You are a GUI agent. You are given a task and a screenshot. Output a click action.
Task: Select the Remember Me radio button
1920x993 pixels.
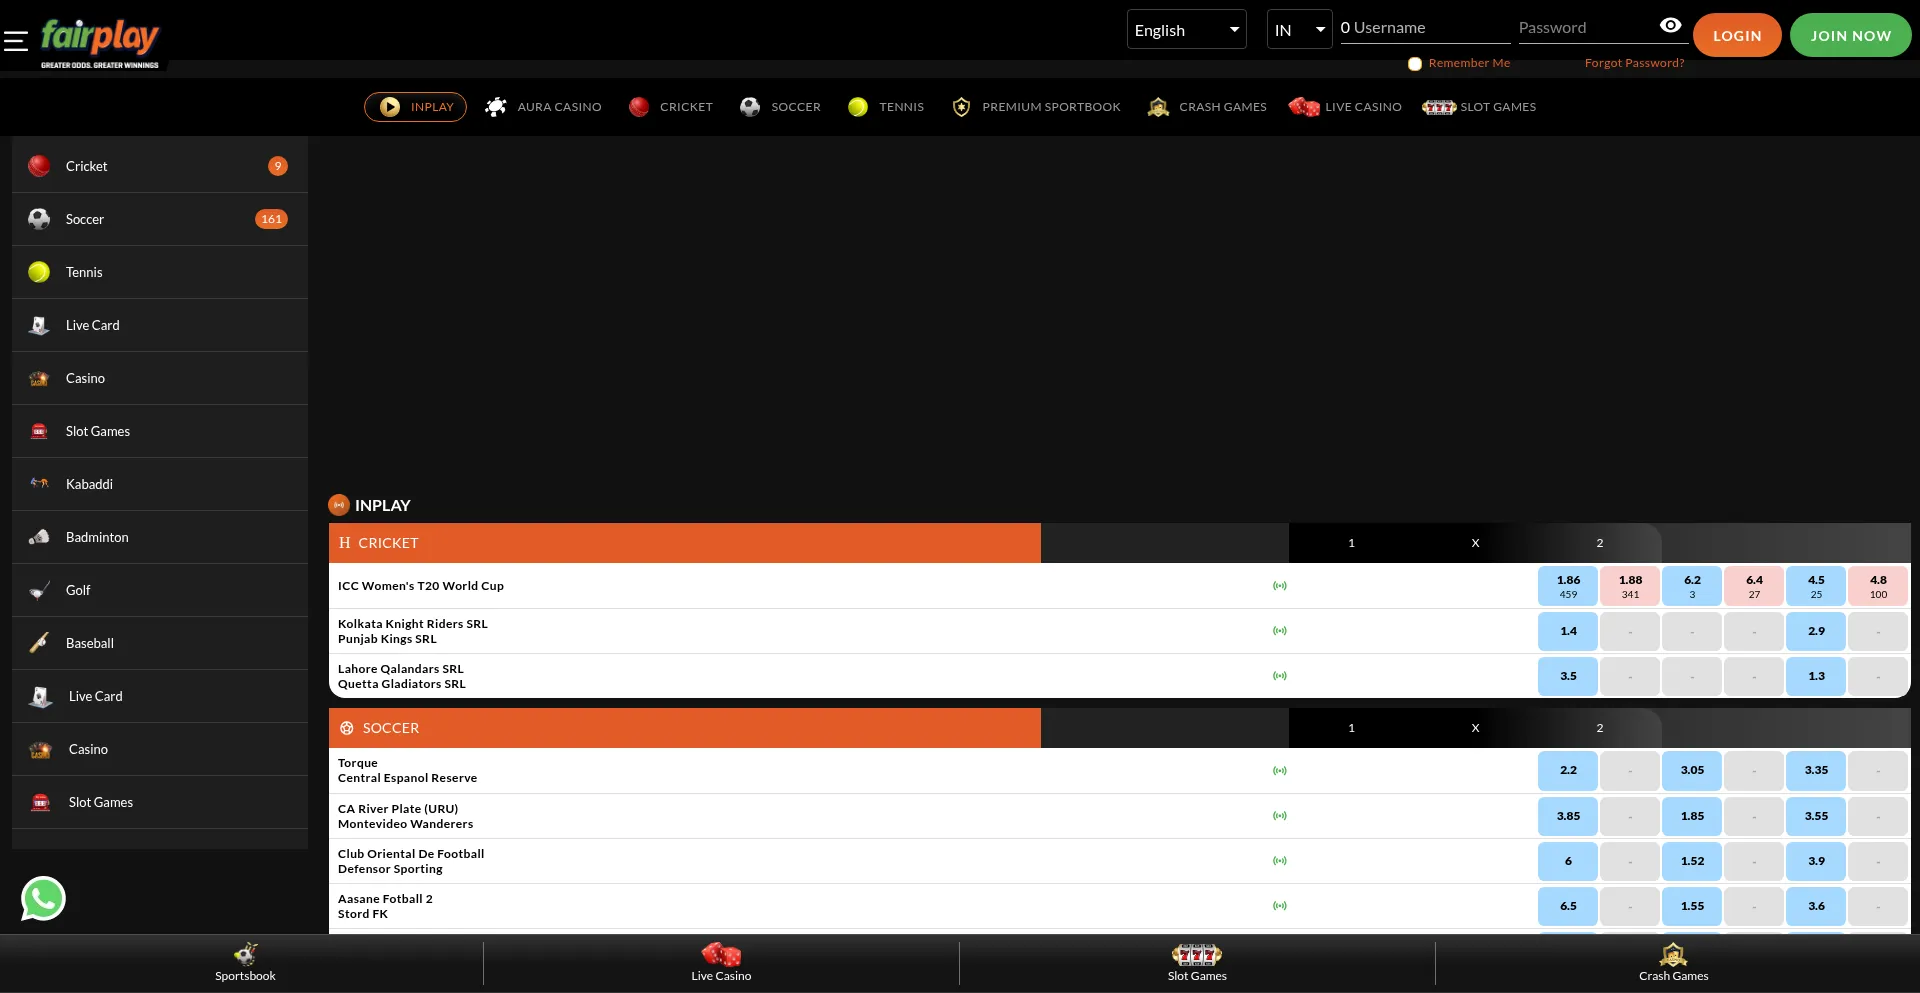pyautogui.click(x=1415, y=64)
